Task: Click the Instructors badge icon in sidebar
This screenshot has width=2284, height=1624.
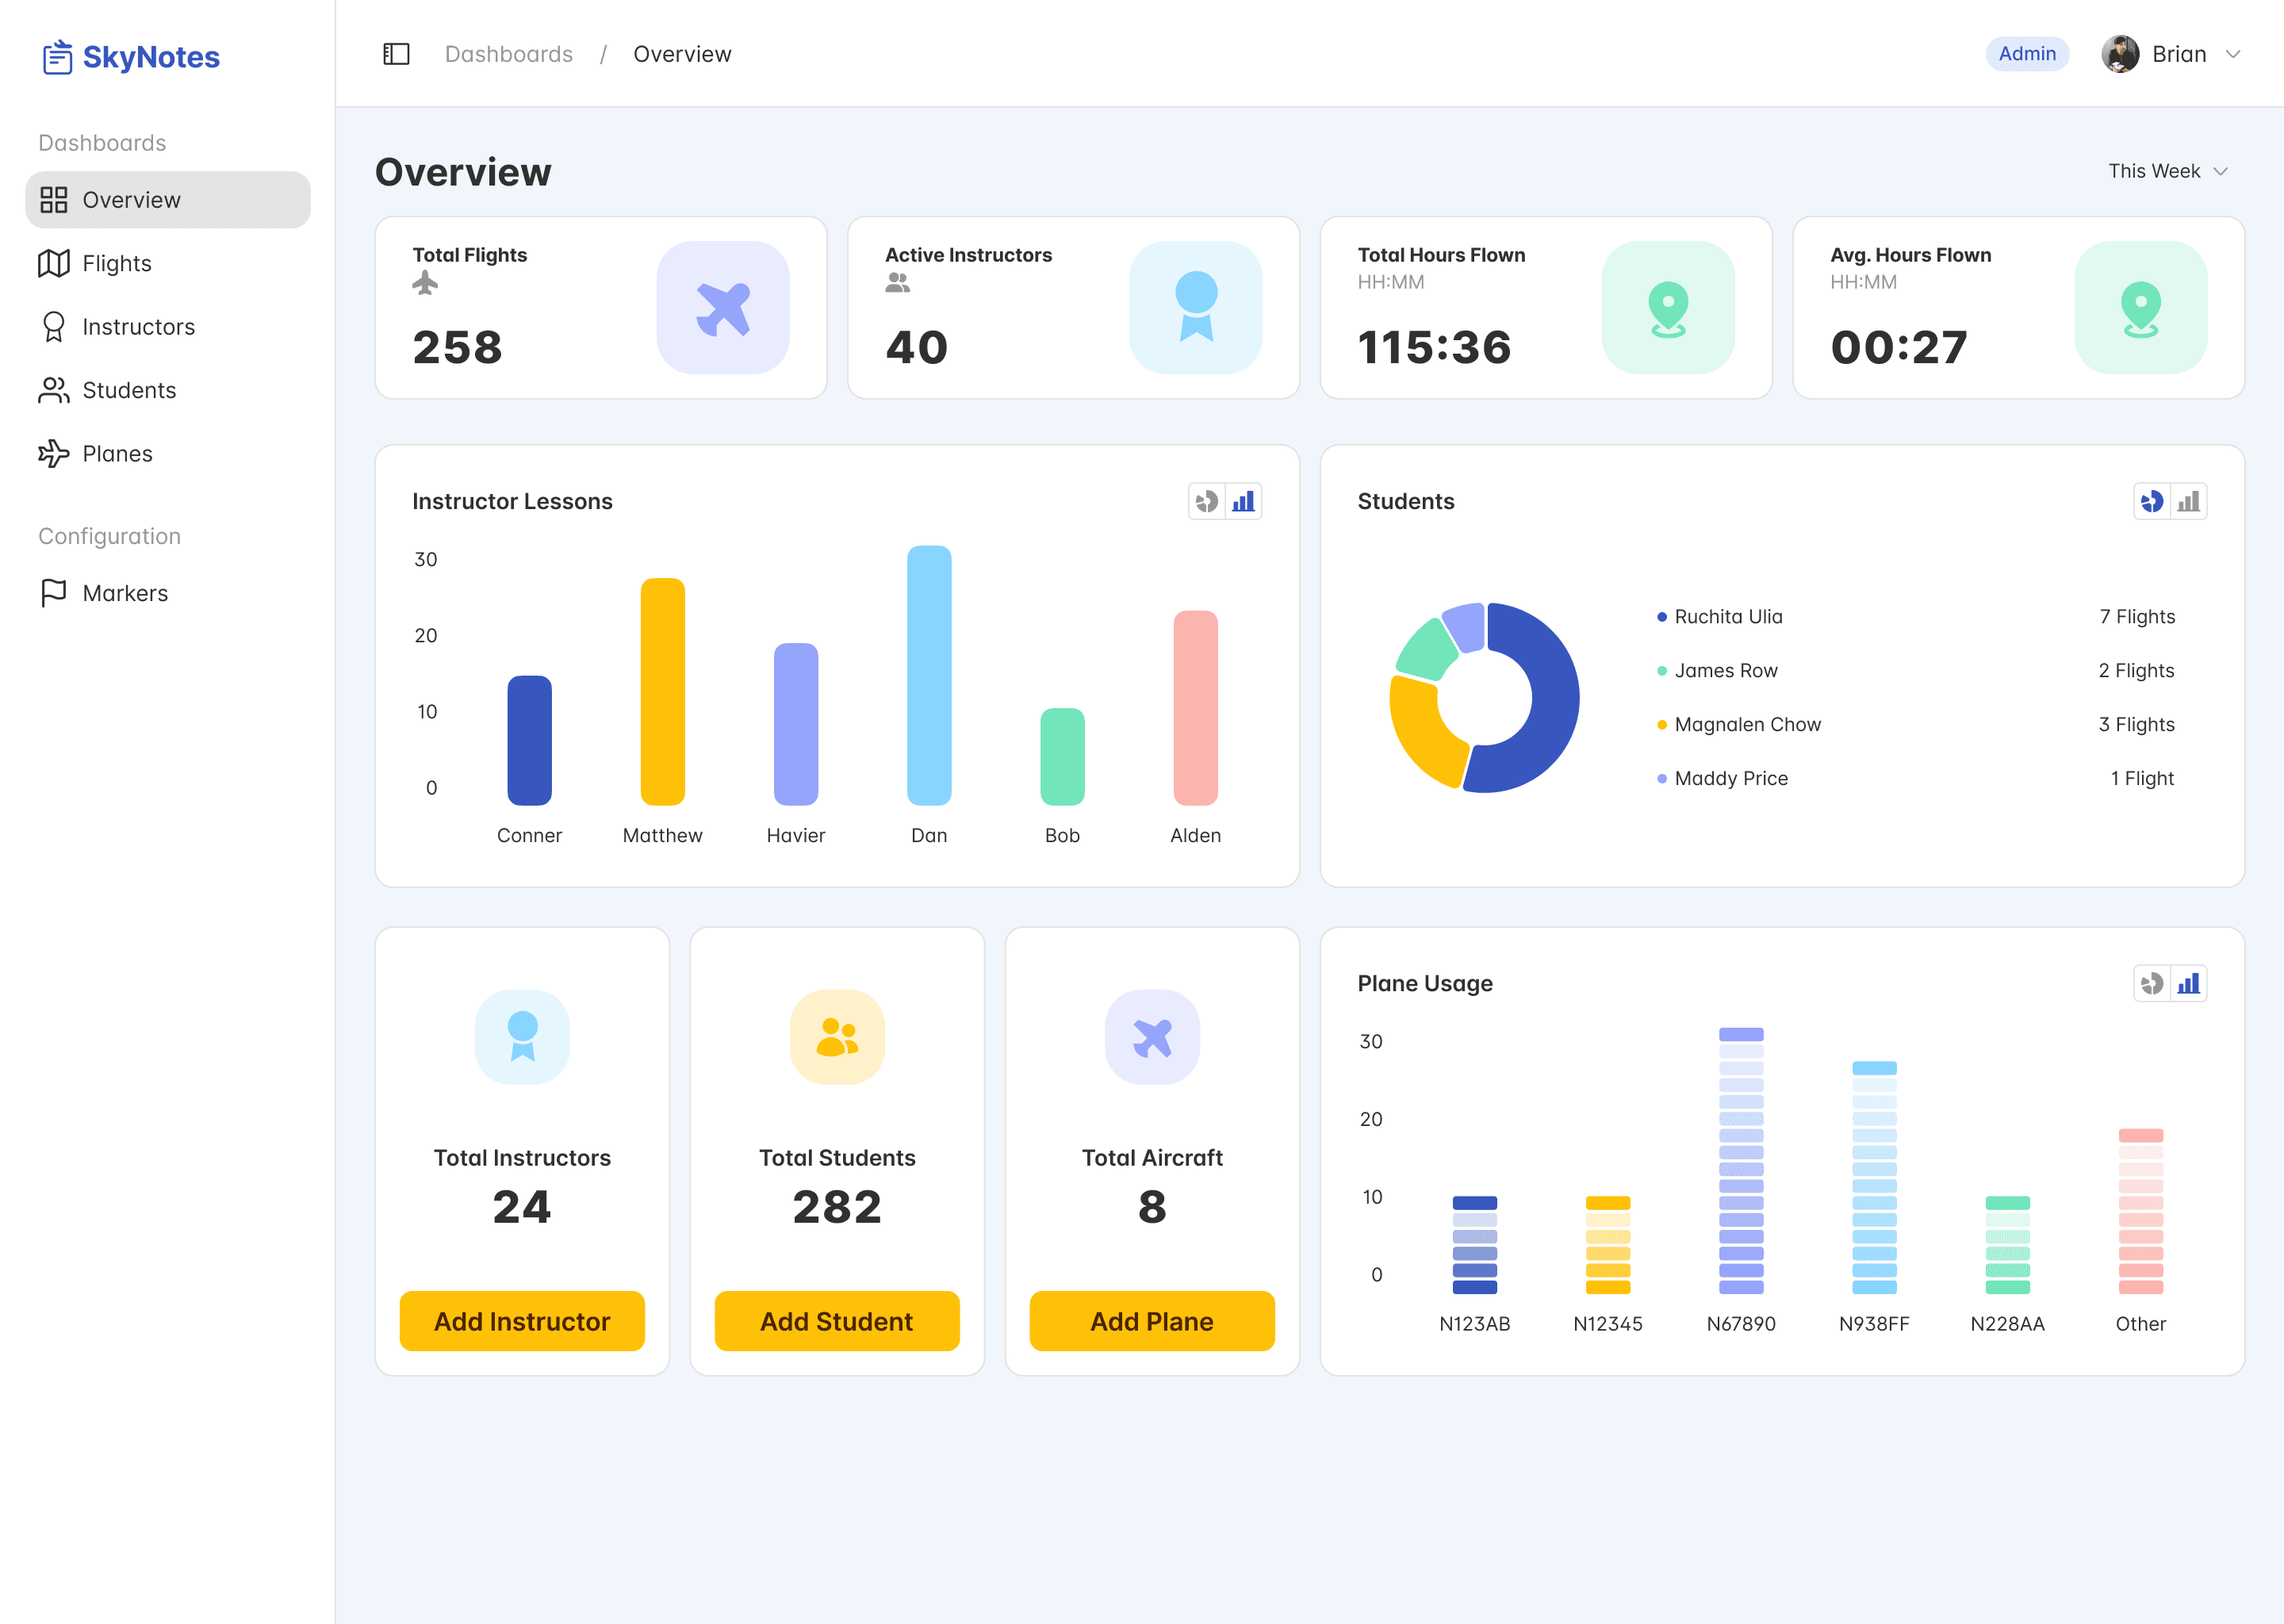Action: point(54,327)
